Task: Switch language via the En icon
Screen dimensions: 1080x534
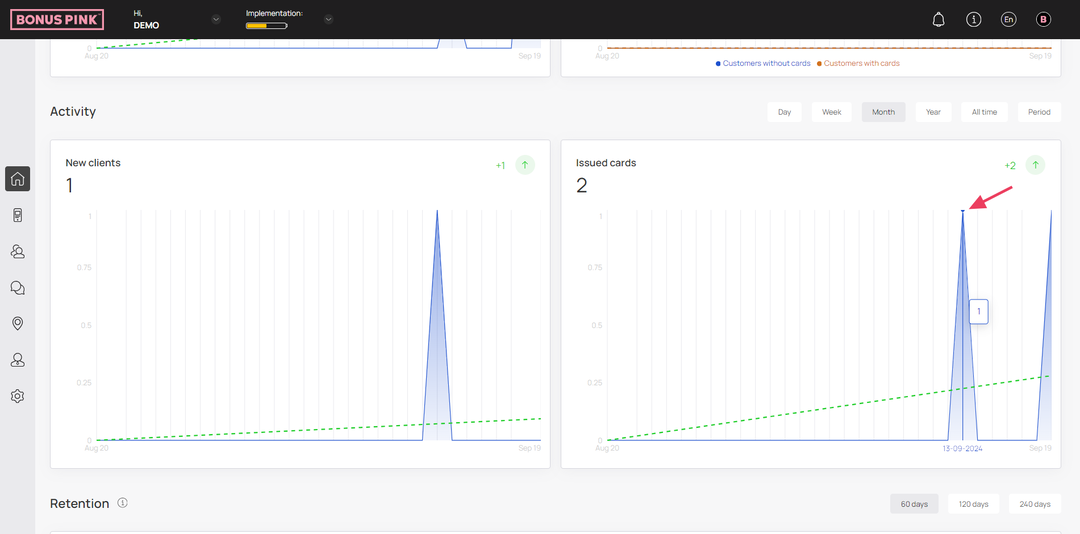Action: [1008, 19]
